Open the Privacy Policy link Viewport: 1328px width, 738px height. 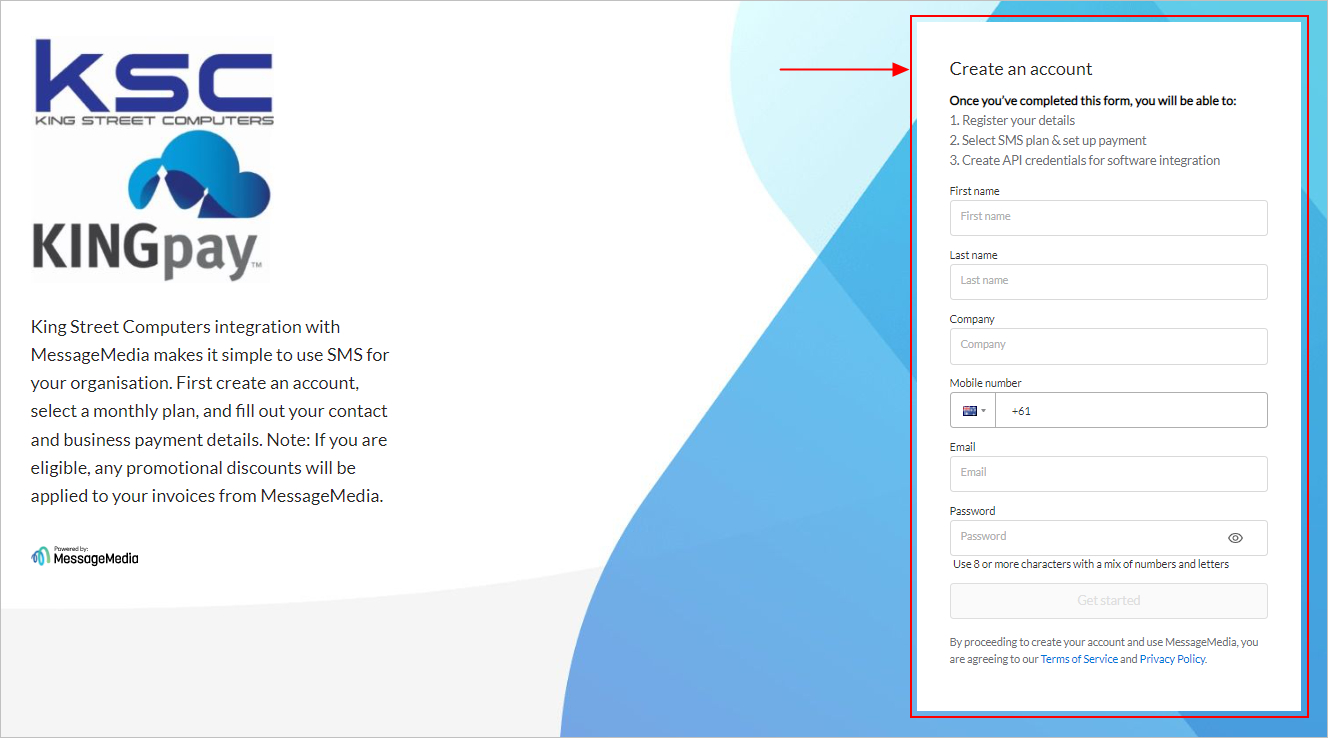[1172, 659]
